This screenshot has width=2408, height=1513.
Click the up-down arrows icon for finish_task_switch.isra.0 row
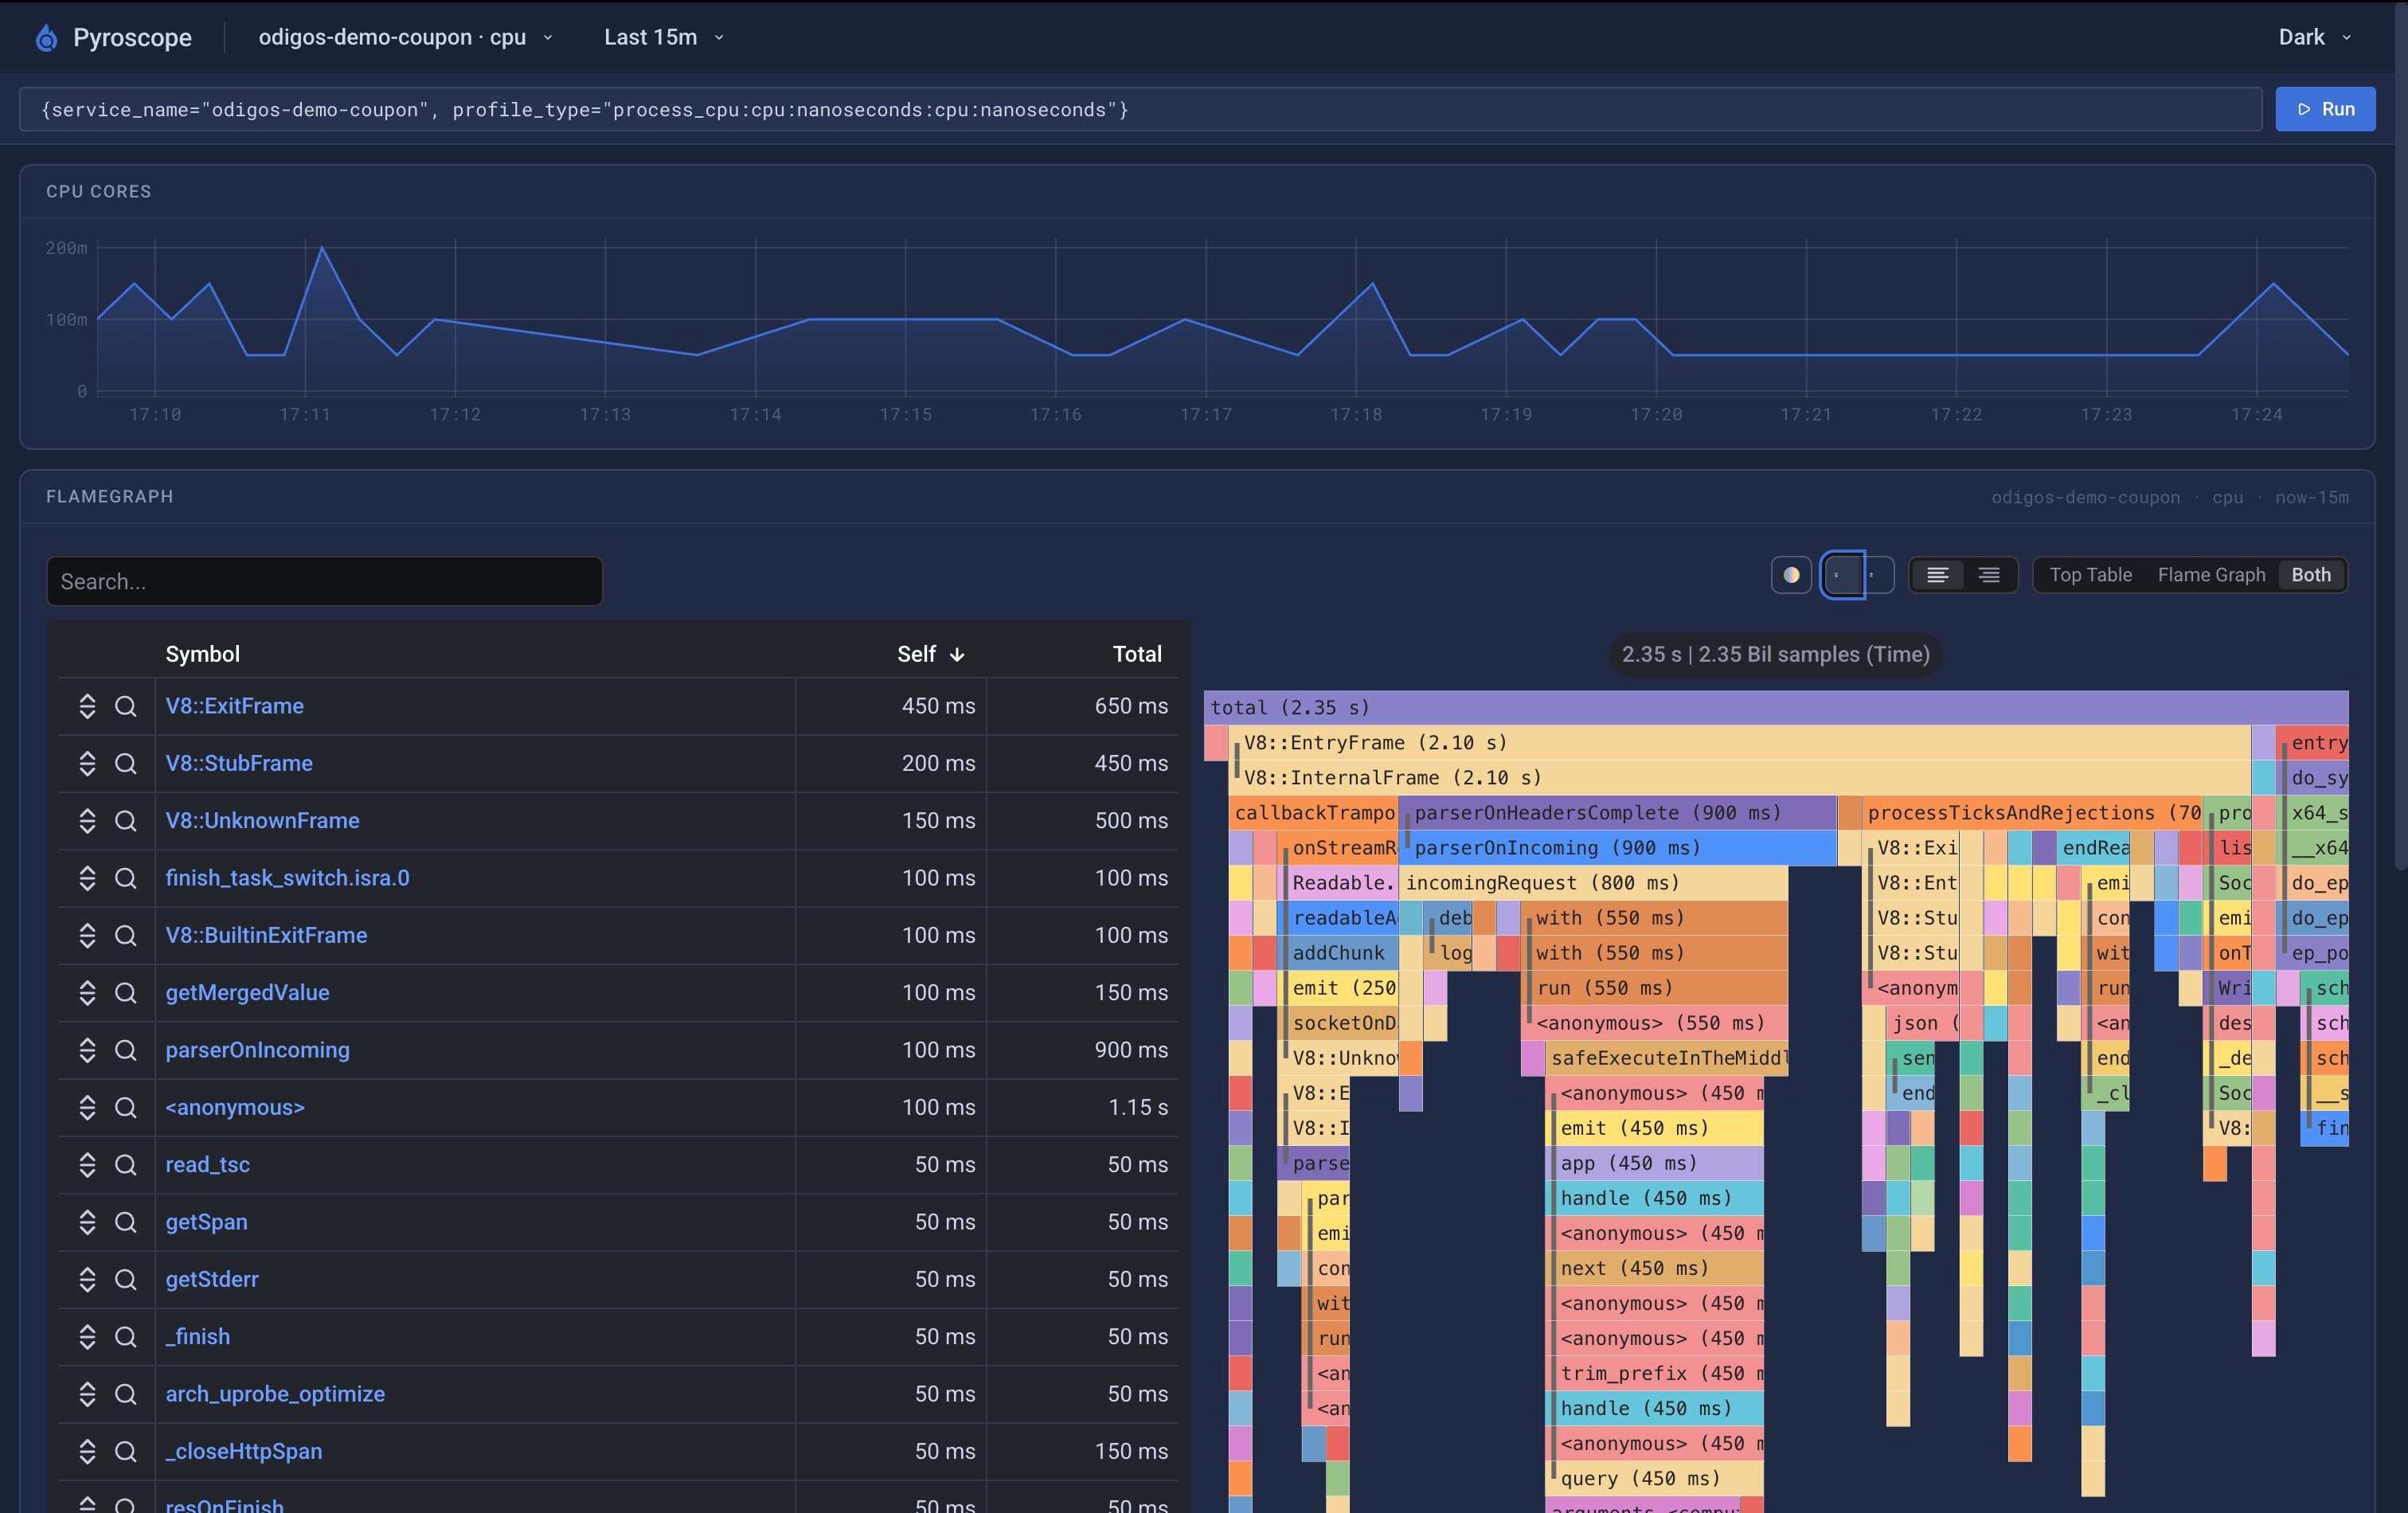pyautogui.click(x=87, y=878)
